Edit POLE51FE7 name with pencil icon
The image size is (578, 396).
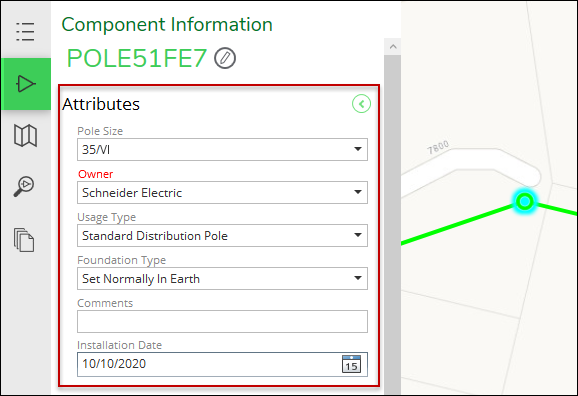[x=225, y=58]
